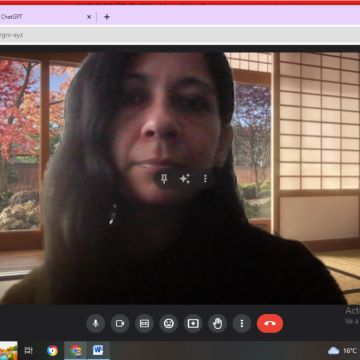Open a new browser tab

(107, 17)
